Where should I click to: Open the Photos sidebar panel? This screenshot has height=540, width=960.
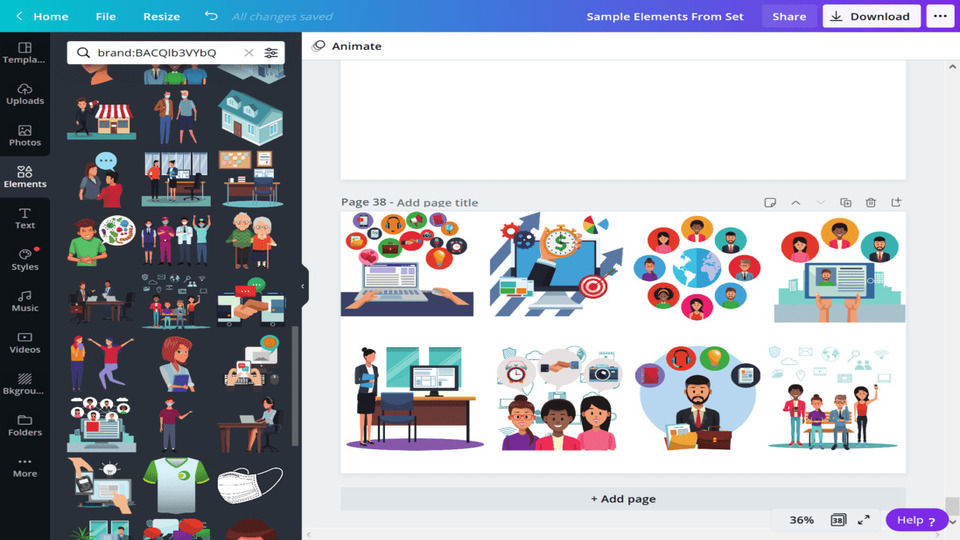[x=24, y=135]
